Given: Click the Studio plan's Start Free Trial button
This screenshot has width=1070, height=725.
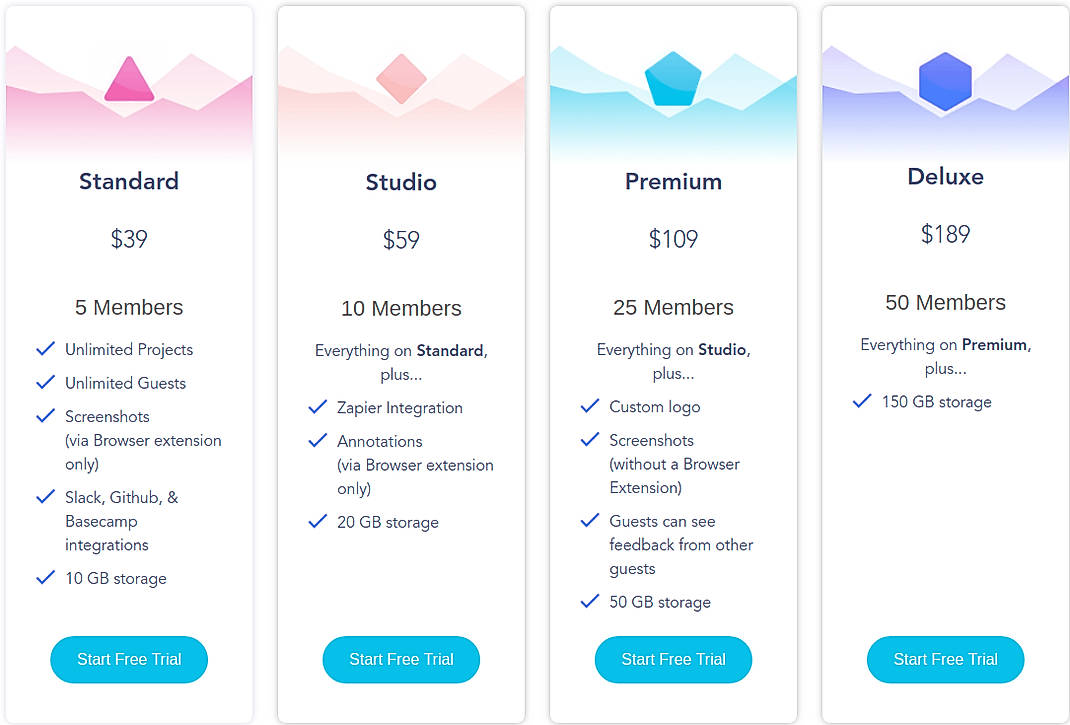Looking at the screenshot, I should click(x=401, y=660).
